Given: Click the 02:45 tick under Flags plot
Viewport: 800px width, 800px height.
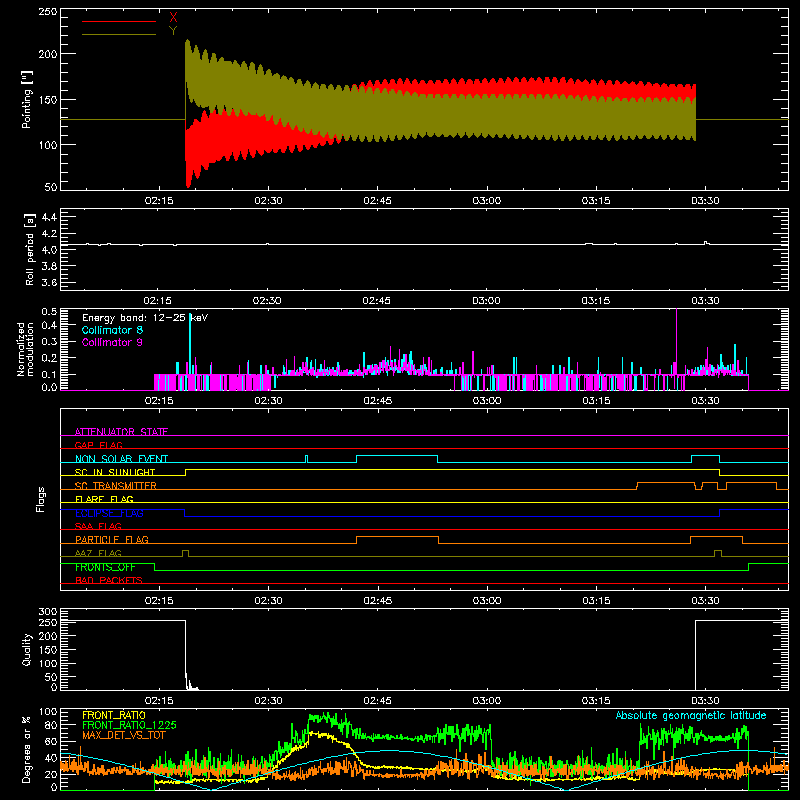Looking at the screenshot, I should pos(378,601).
